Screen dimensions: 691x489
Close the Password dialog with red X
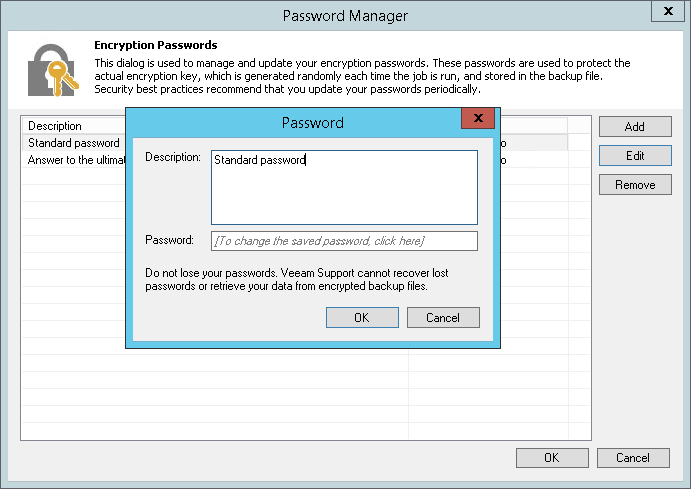(x=478, y=119)
